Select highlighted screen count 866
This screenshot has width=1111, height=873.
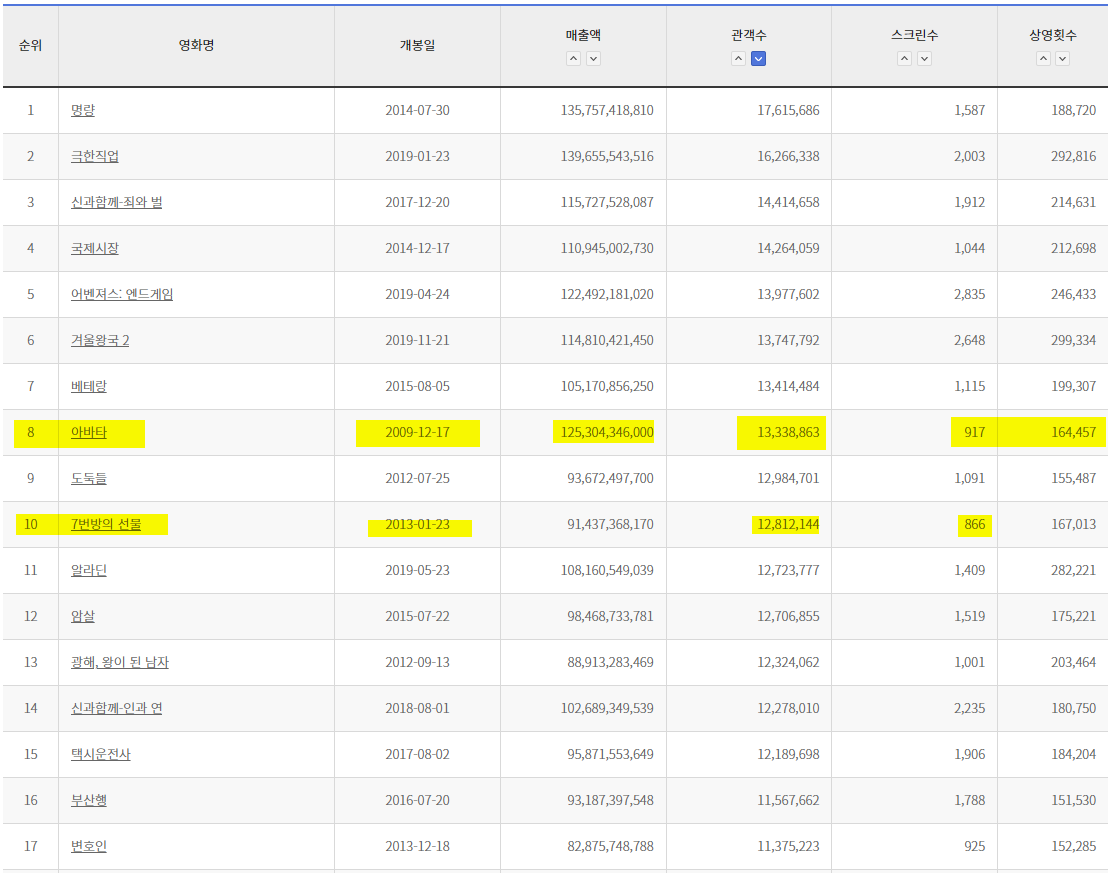974,524
